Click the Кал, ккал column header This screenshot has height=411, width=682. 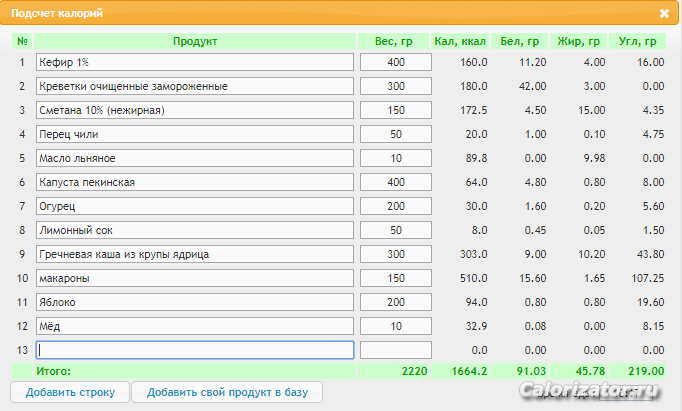460,41
